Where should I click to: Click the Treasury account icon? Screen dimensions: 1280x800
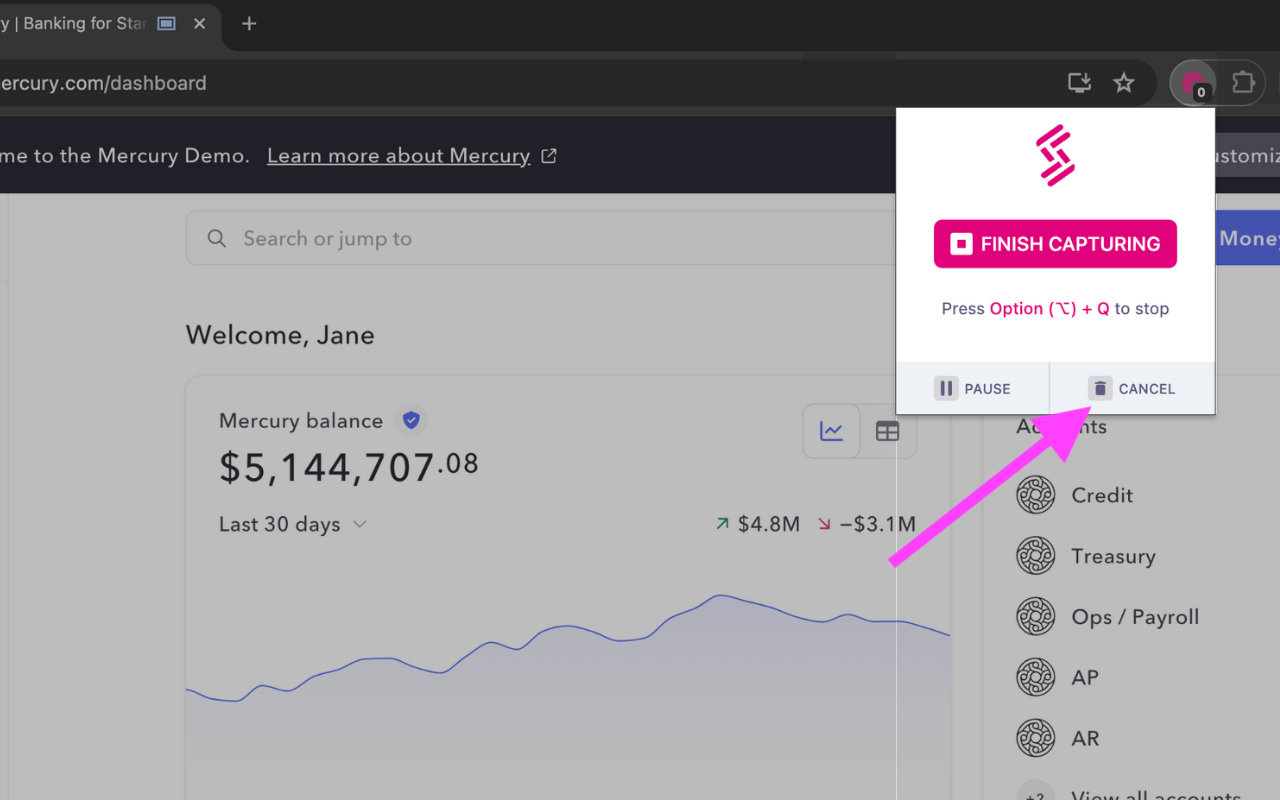(x=1036, y=556)
